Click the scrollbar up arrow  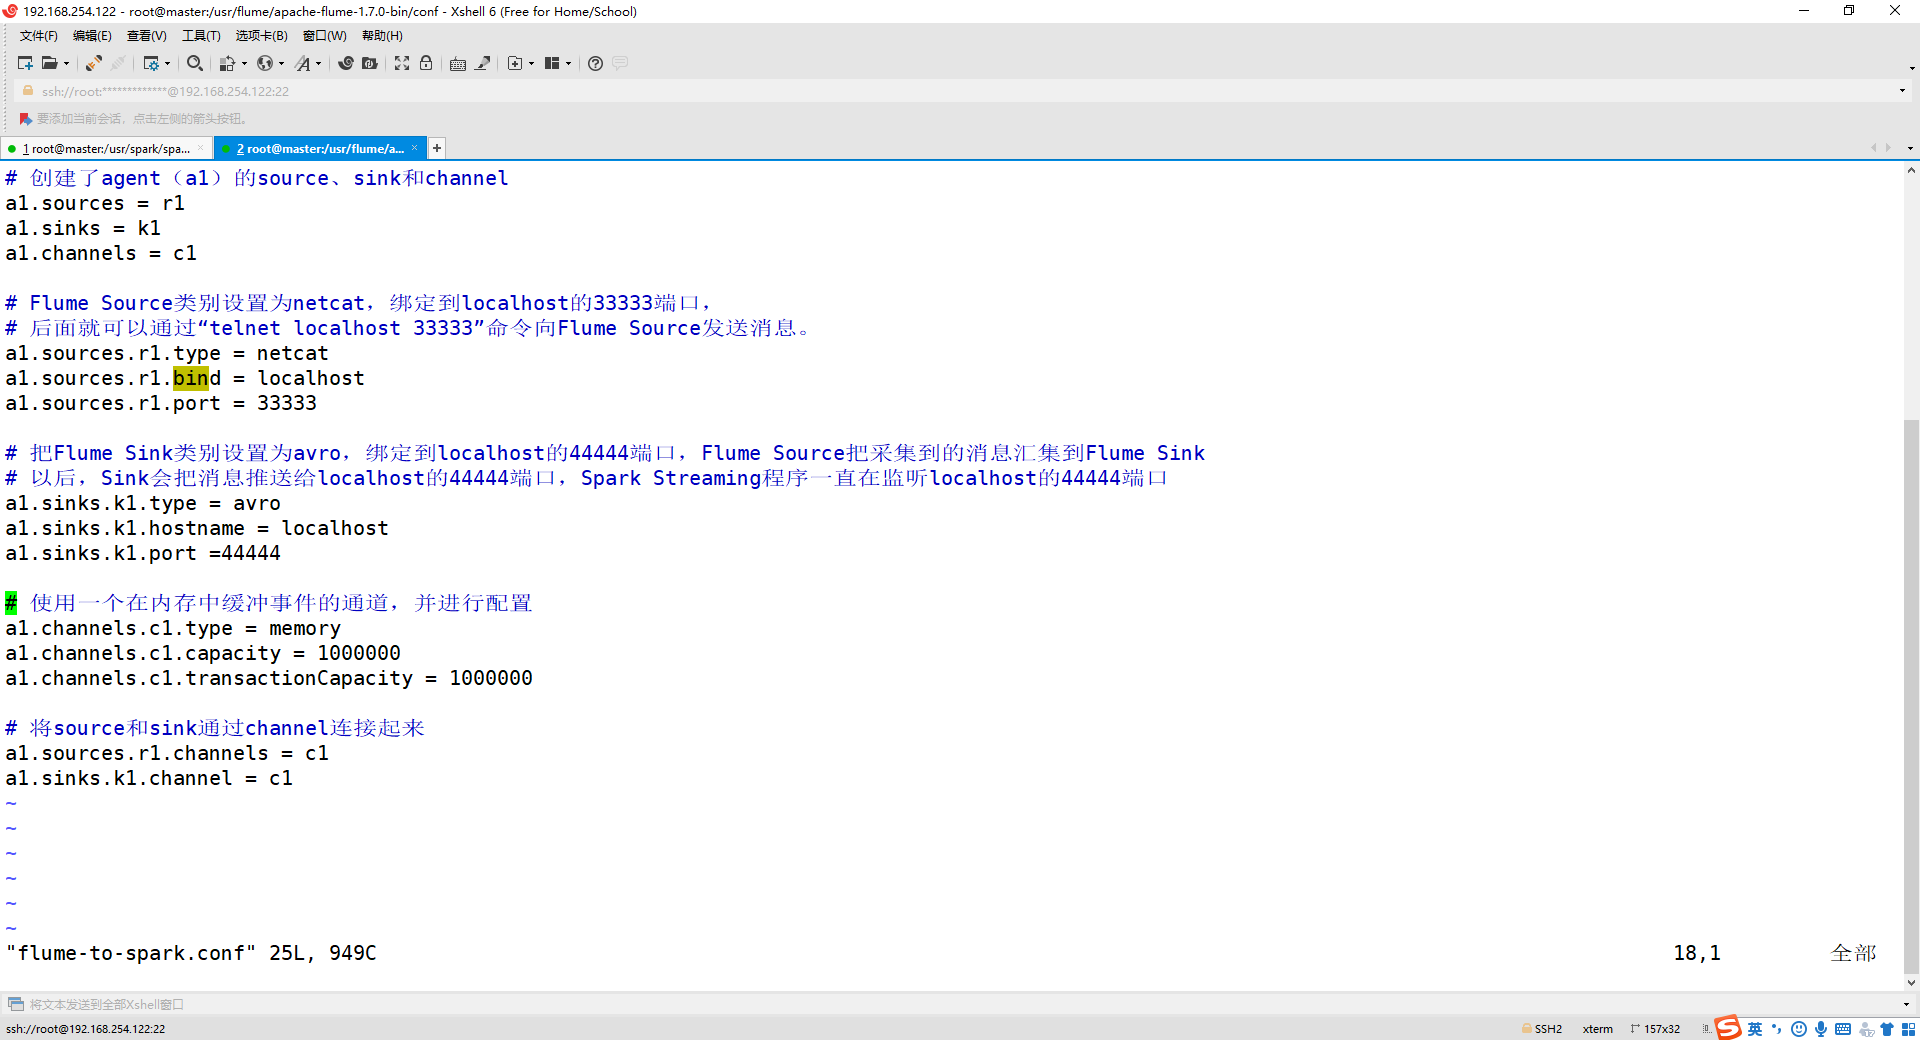pyautogui.click(x=1911, y=171)
